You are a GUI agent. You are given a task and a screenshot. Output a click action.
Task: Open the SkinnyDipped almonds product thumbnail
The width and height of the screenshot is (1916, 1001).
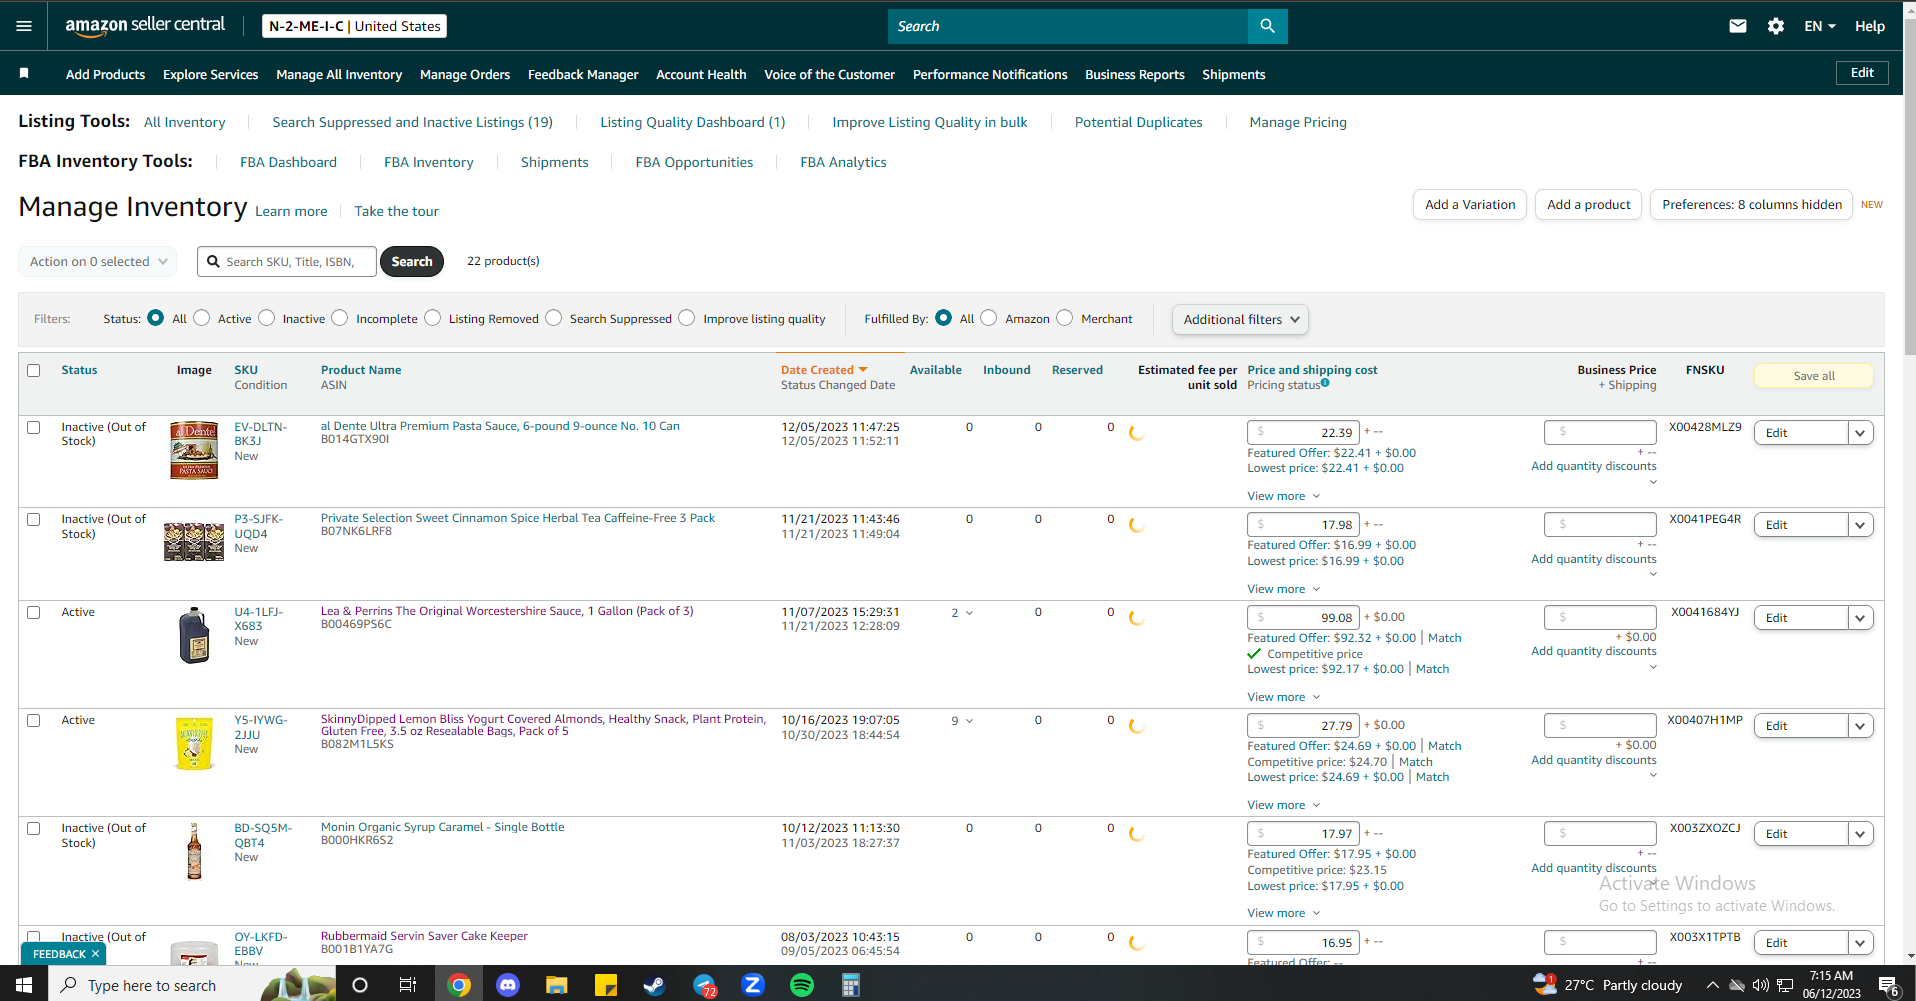[x=194, y=743]
